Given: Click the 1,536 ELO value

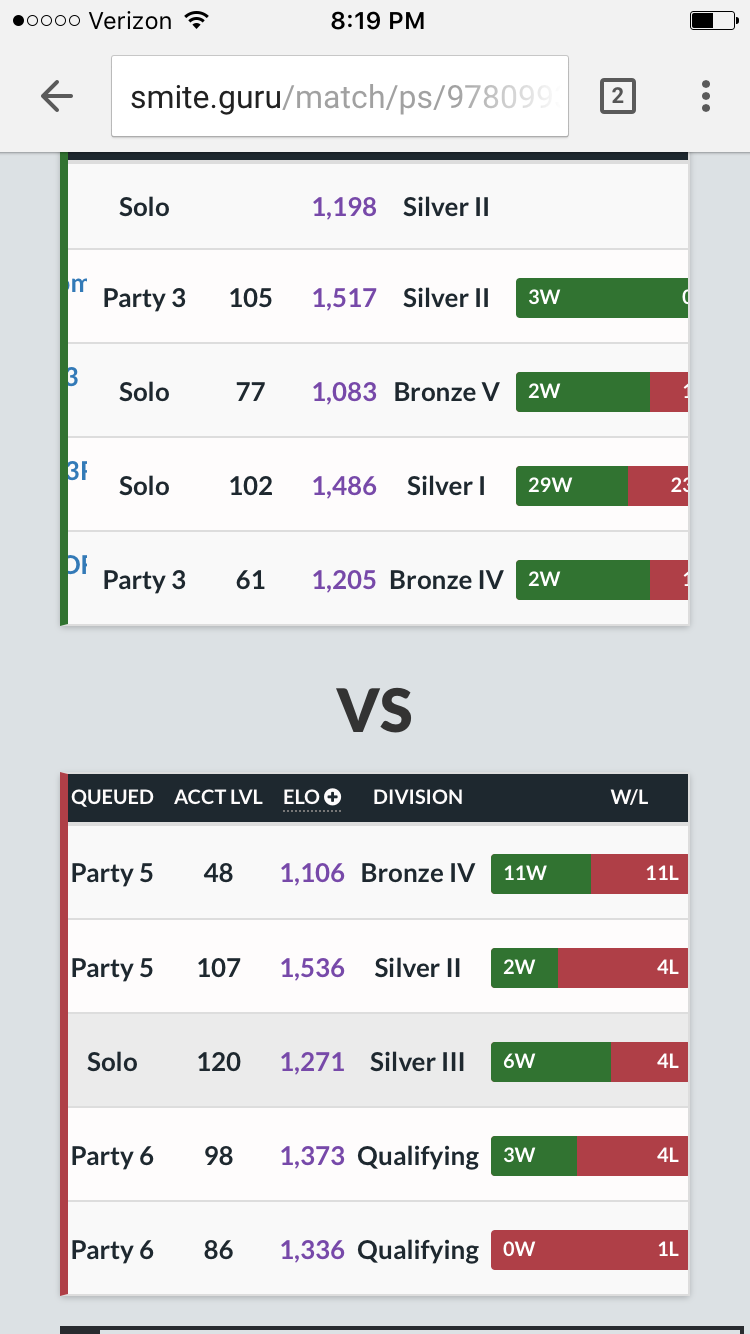Looking at the screenshot, I should (x=312, y=968).
